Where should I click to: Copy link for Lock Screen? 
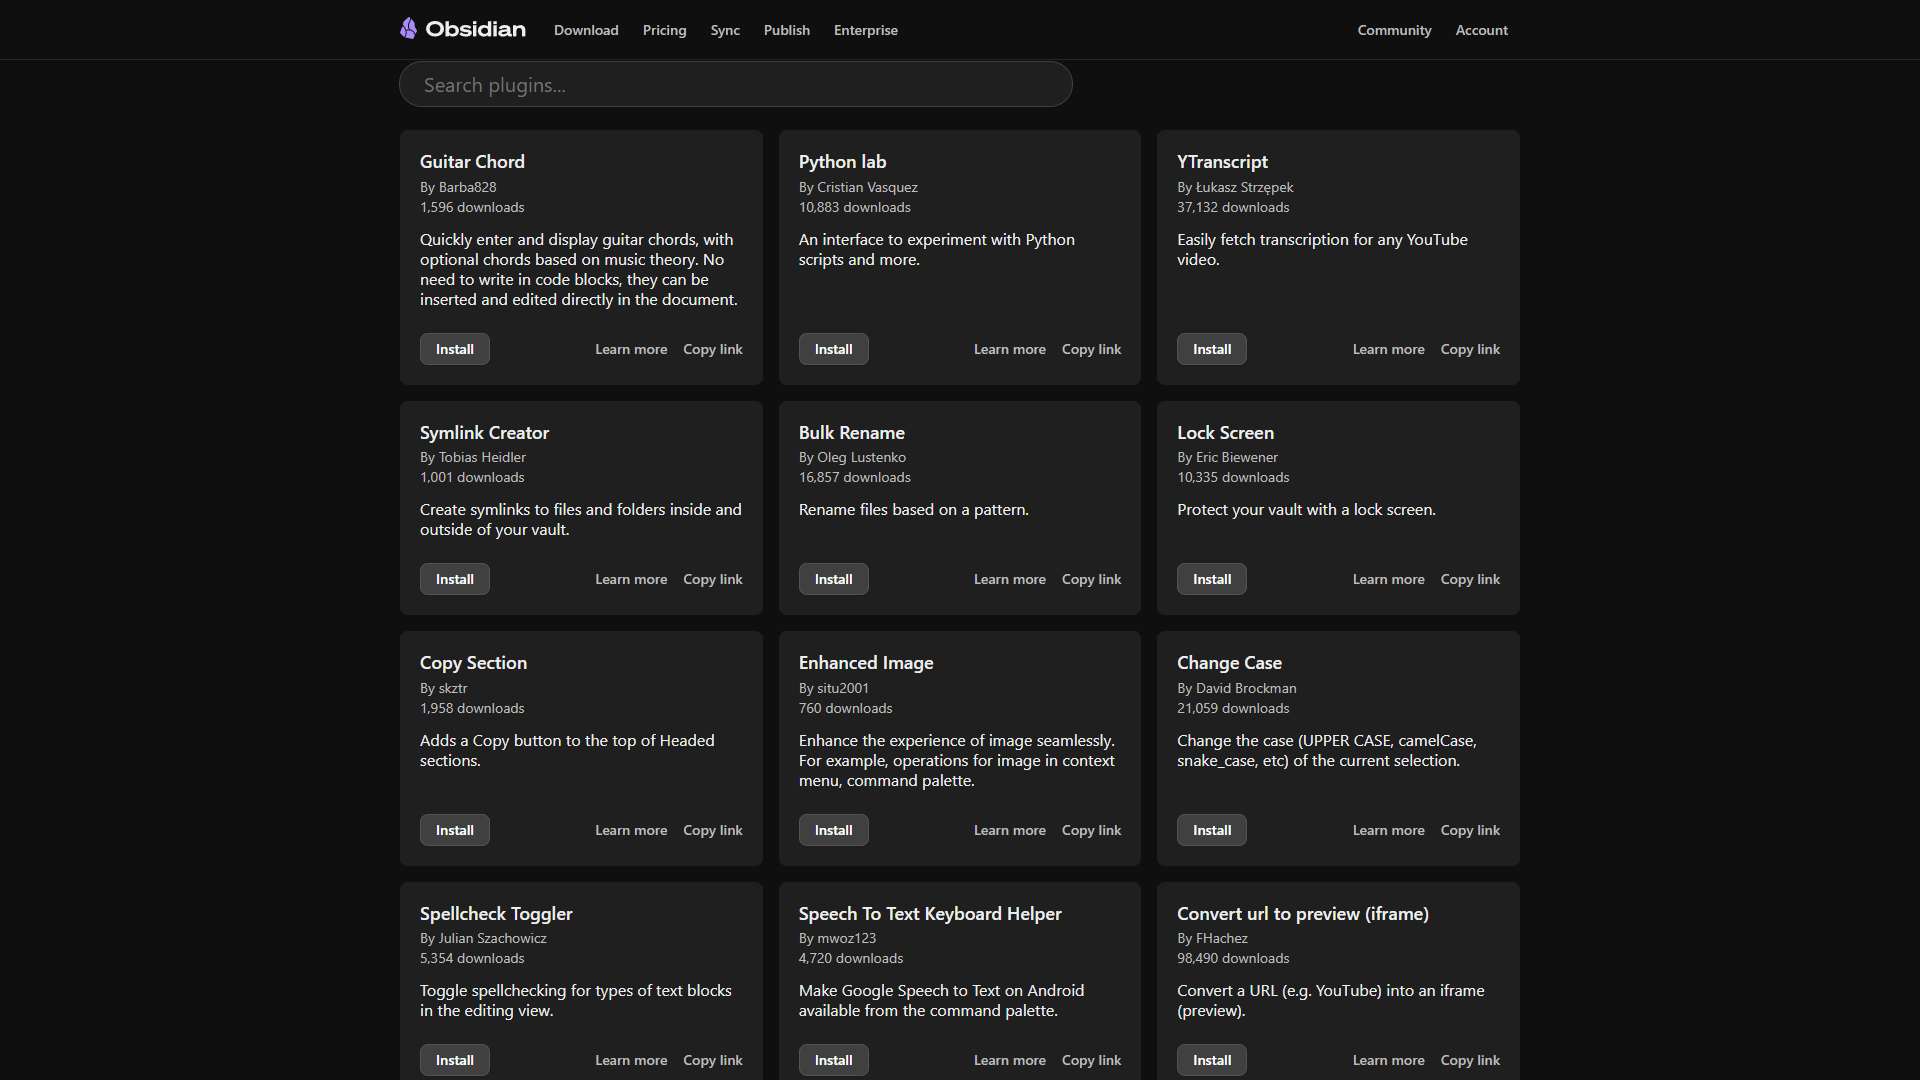click(x=1471, y=579)
